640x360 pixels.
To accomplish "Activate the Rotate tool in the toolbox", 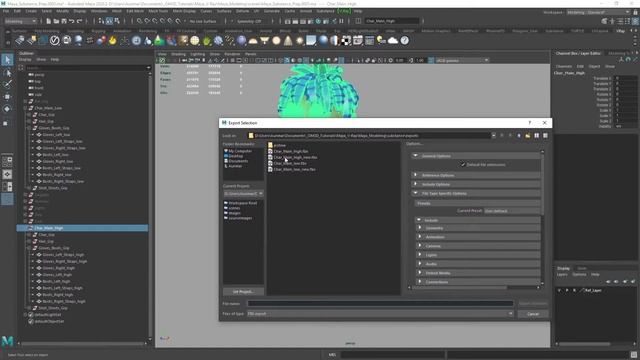I will click(x=7, y=109).
